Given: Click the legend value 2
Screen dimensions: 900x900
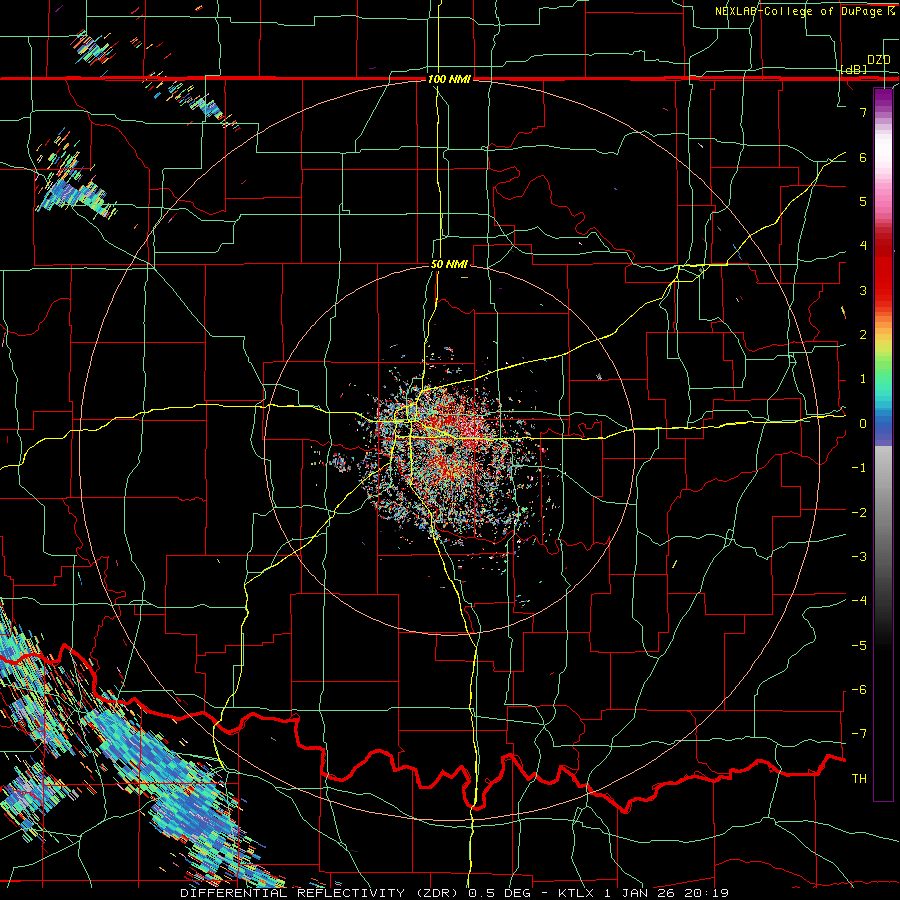Looking at the screenshot, I should [x=863, y=335].
